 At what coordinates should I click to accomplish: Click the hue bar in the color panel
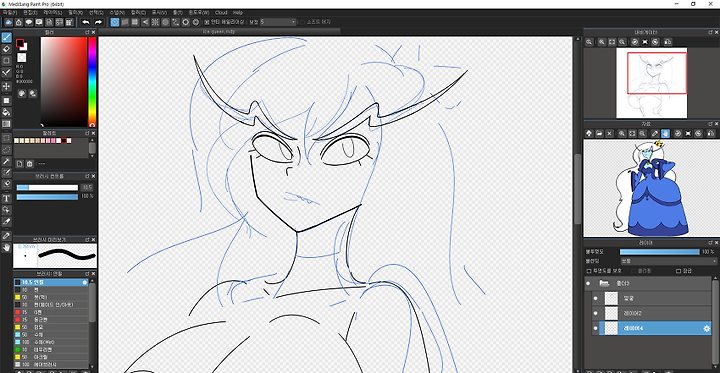[x=92, y=81]
